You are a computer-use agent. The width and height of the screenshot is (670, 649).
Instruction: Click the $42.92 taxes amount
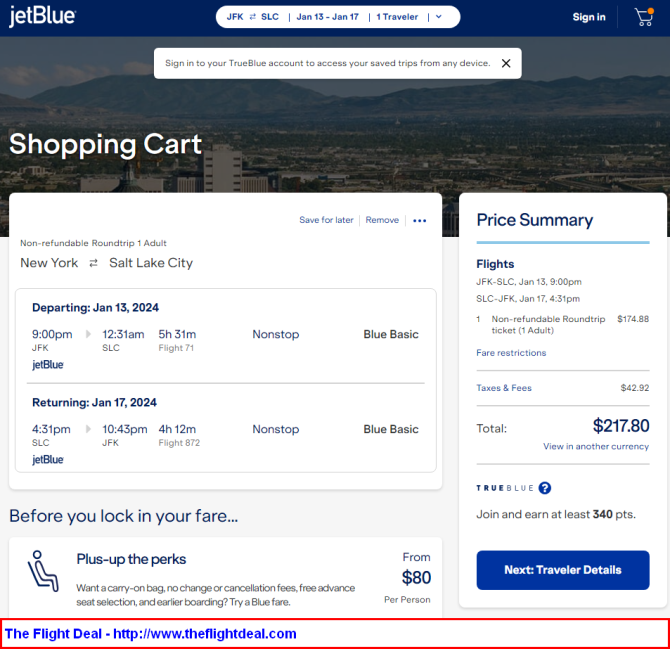(635, 388)
